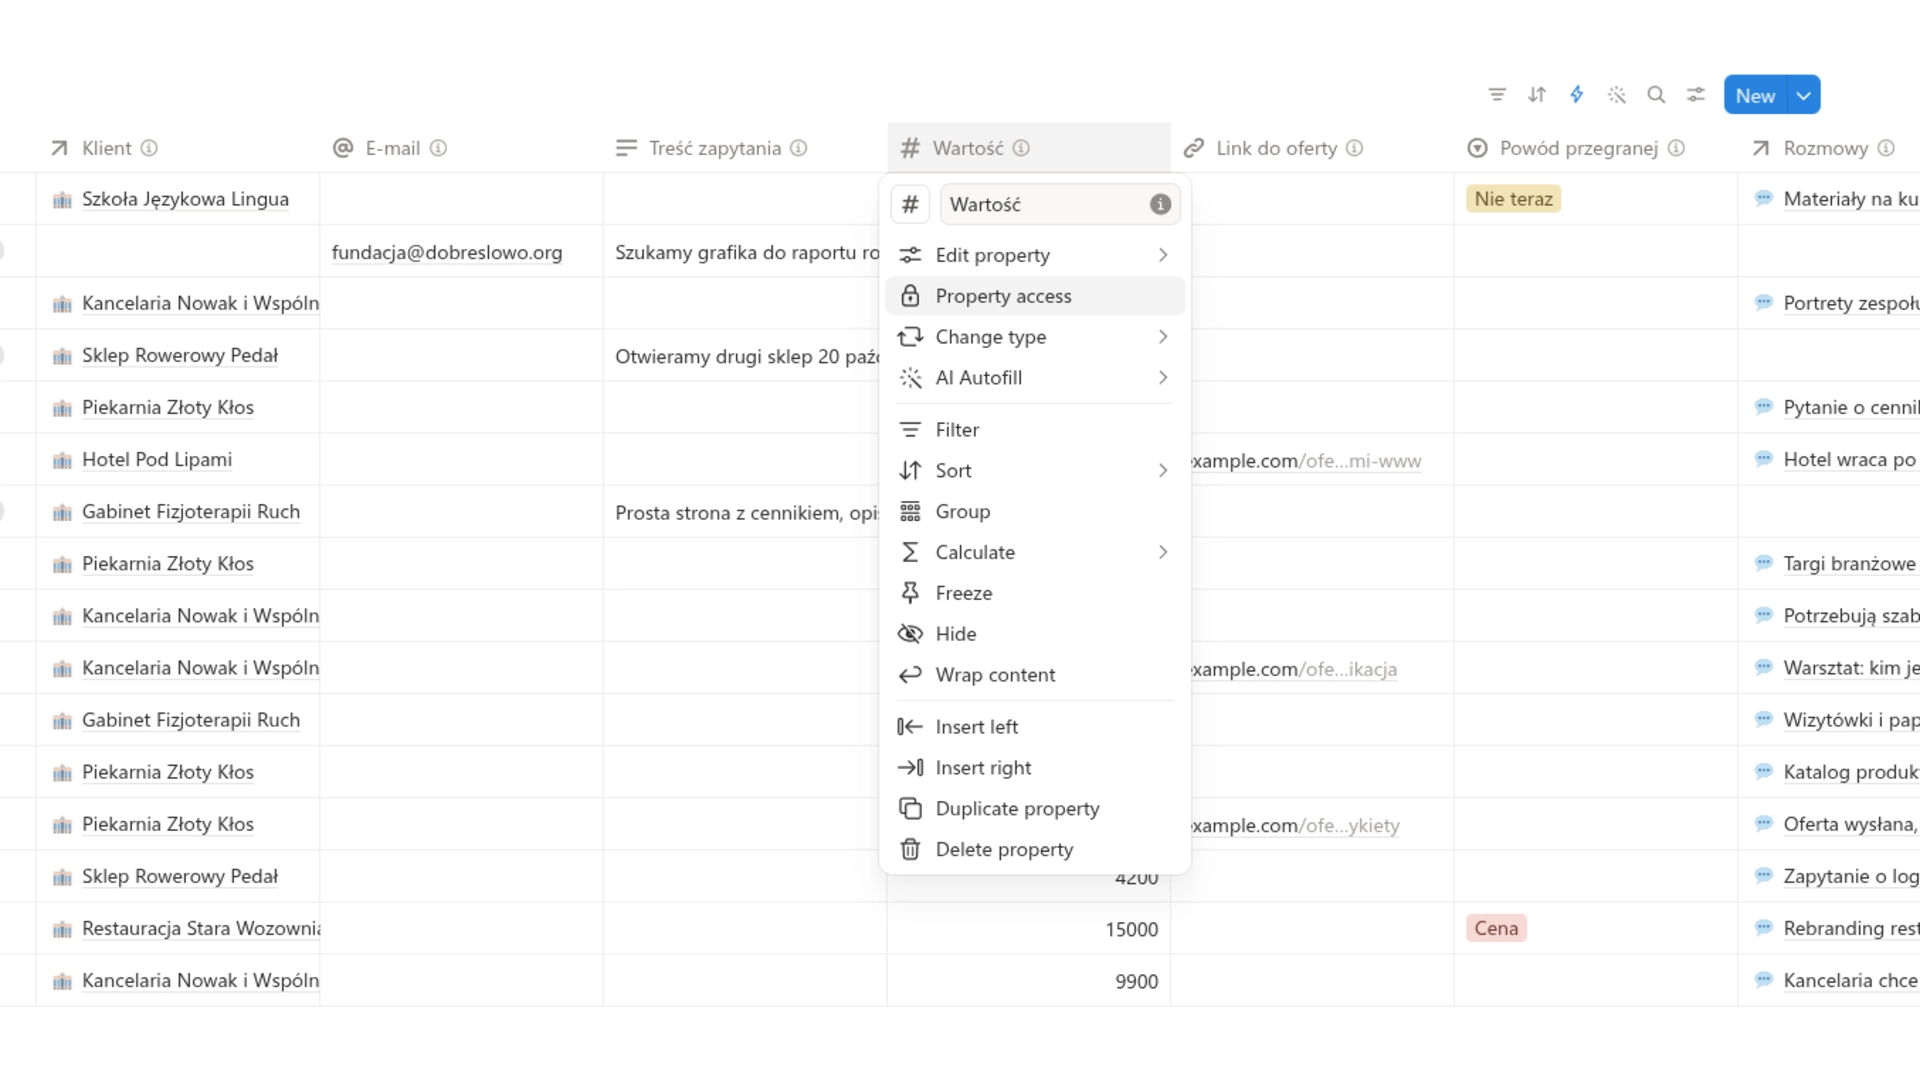The width and height of the screenshot is (1920, 1080).
Task: Choose Insert left in the menu
Action: click(1035, 727)
